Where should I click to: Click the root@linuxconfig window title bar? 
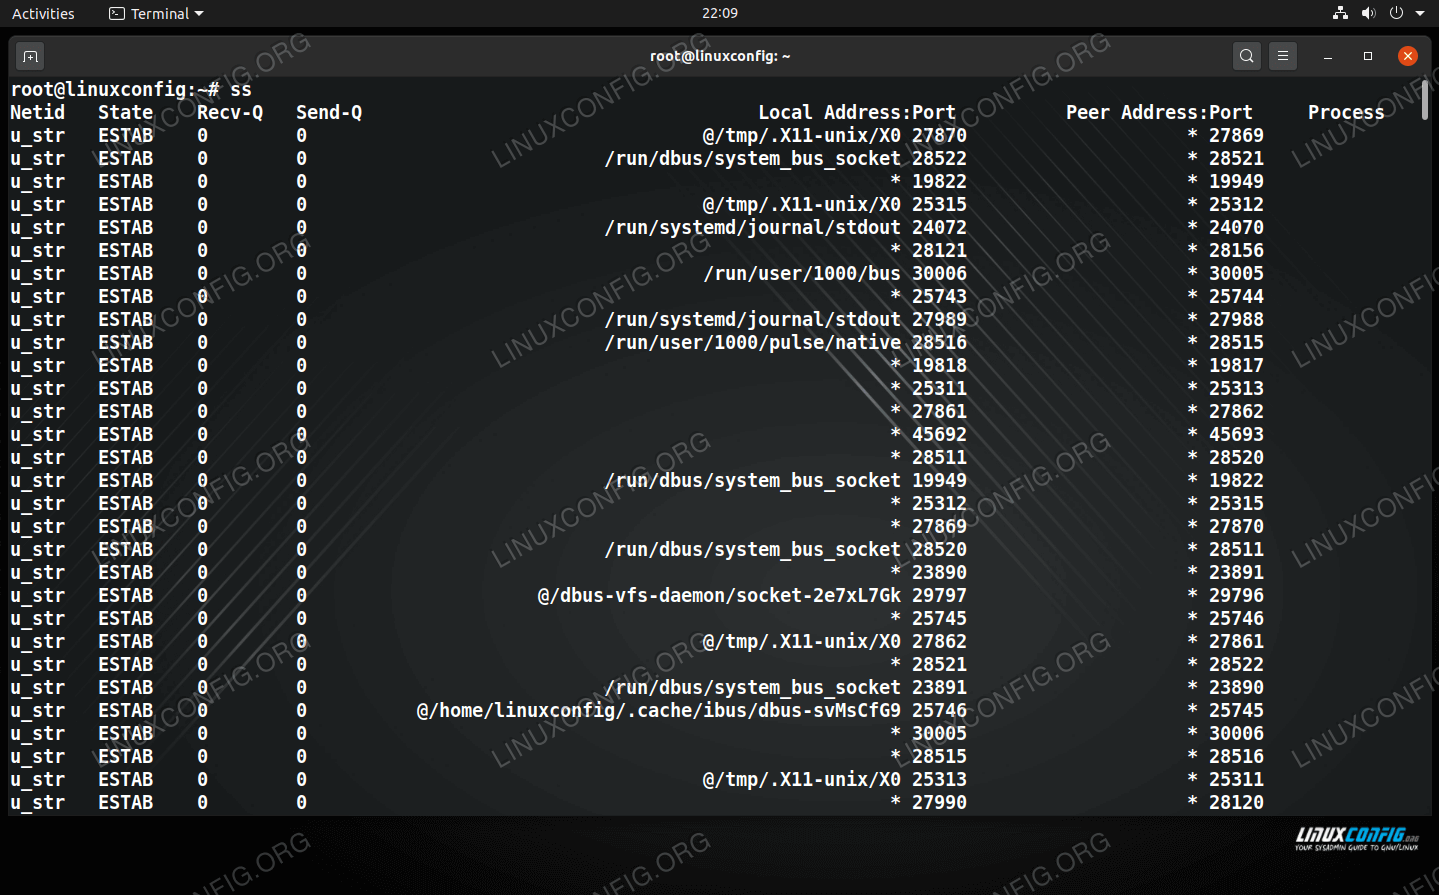(x=719, y=56)
